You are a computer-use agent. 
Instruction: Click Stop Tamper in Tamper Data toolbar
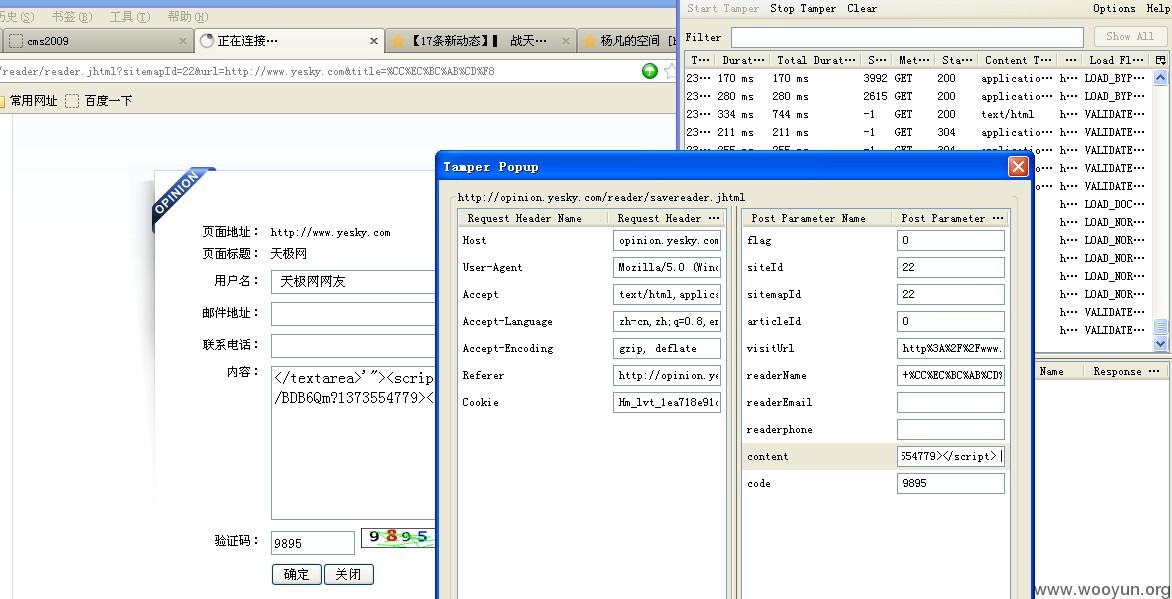(x=803, y=8)
